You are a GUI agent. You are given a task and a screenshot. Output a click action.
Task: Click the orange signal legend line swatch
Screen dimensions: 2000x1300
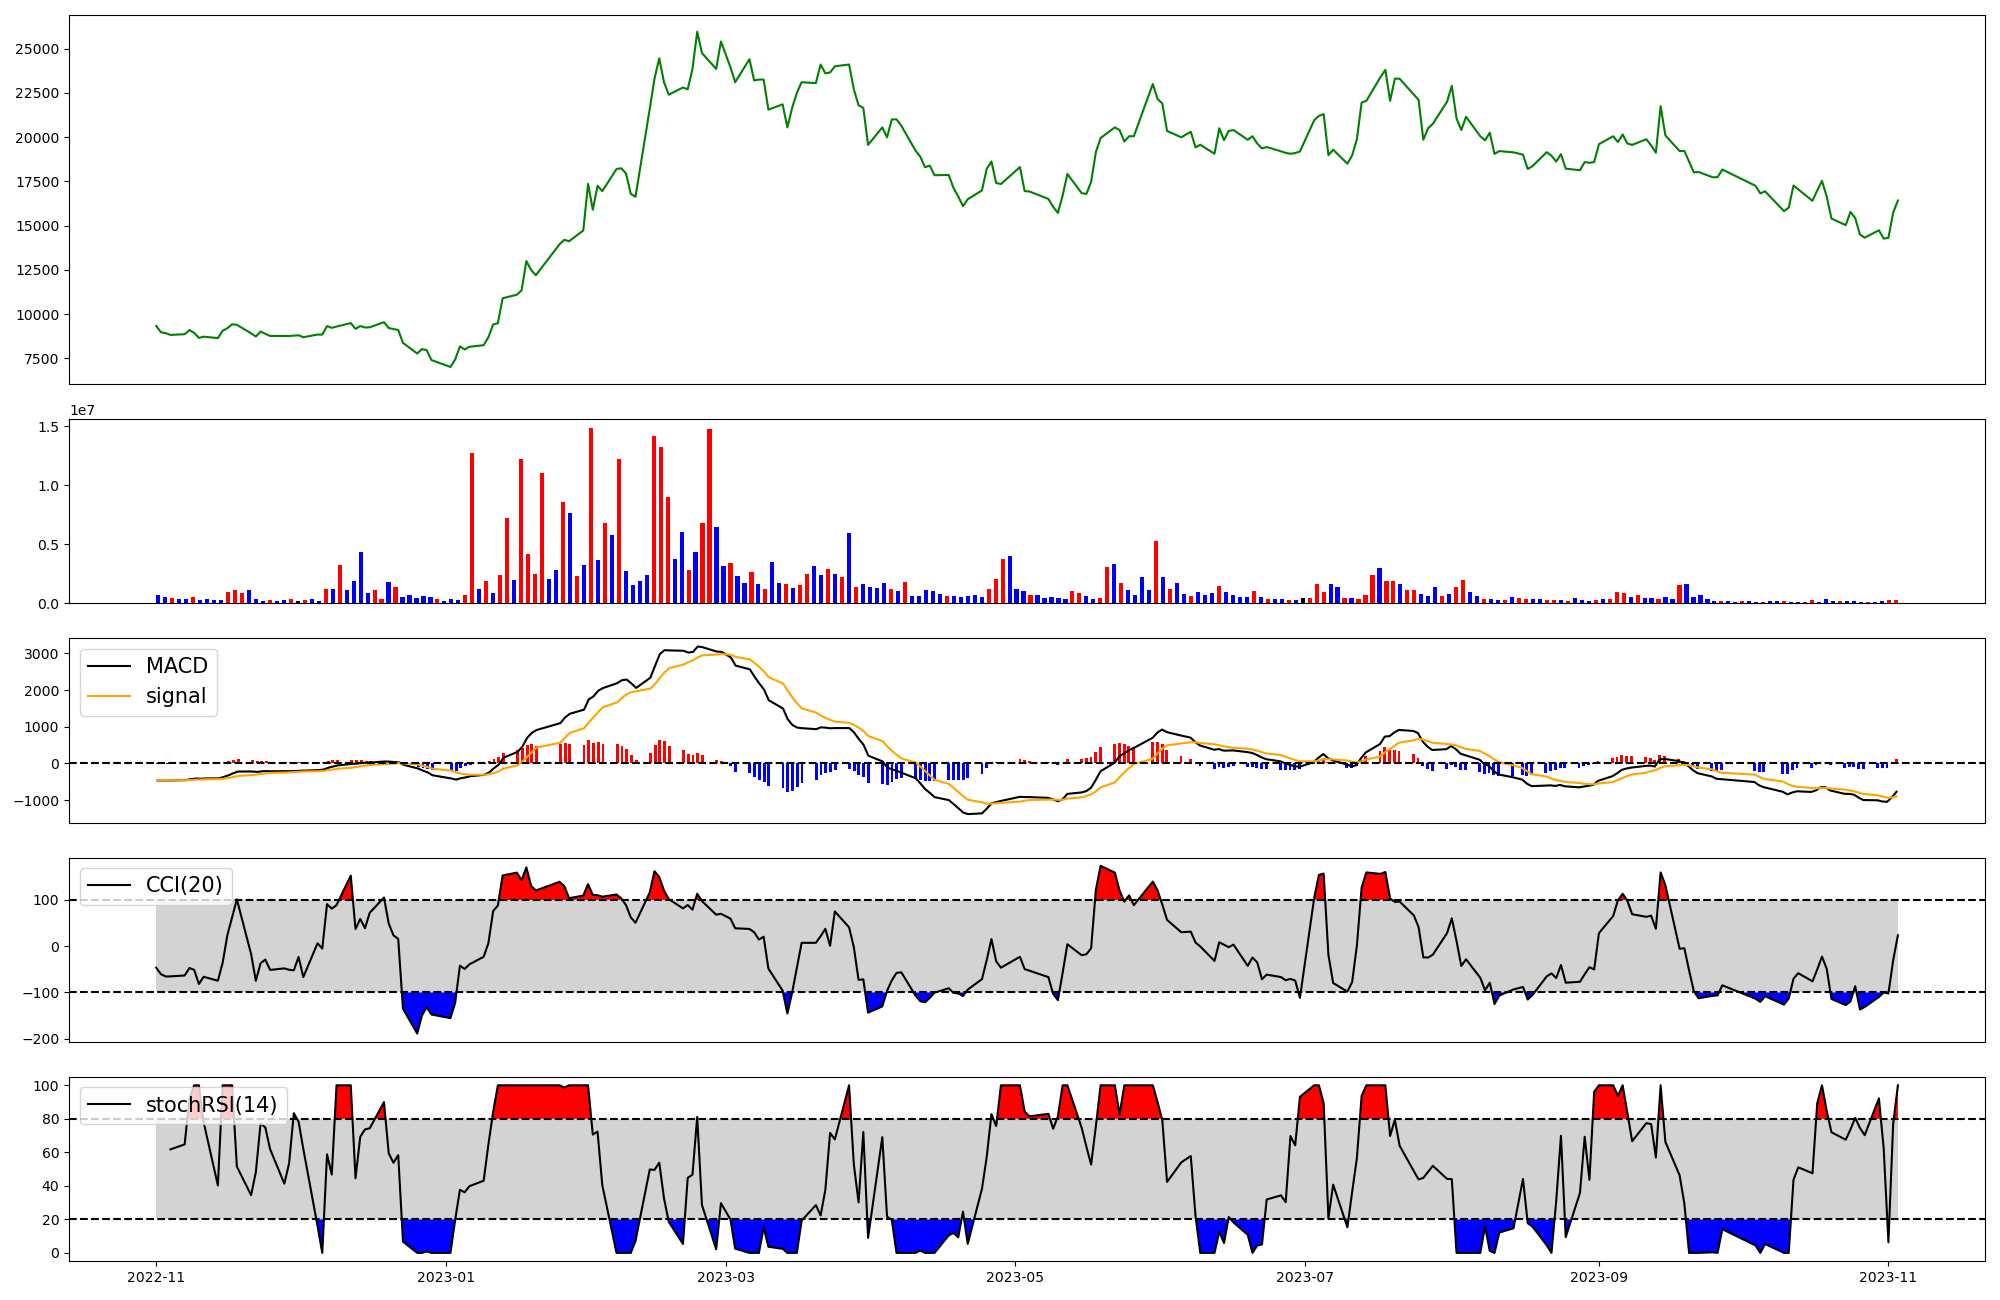tap(109, 696)
